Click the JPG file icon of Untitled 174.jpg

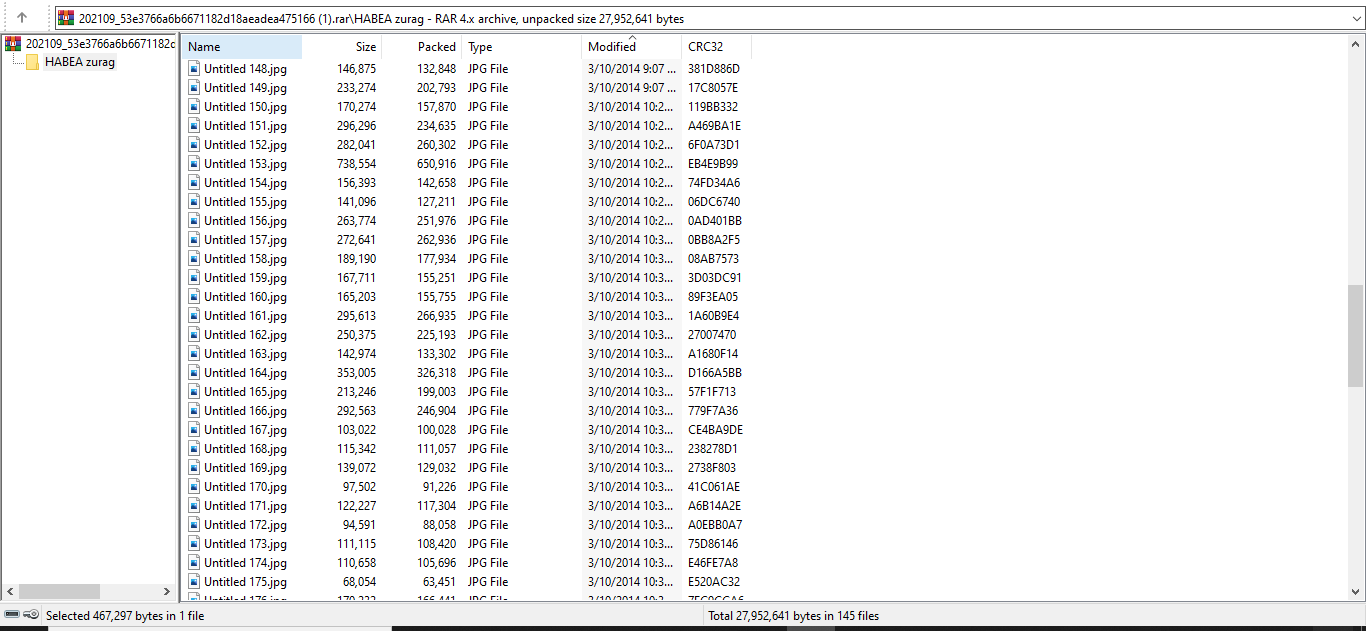tap(194, 563)
